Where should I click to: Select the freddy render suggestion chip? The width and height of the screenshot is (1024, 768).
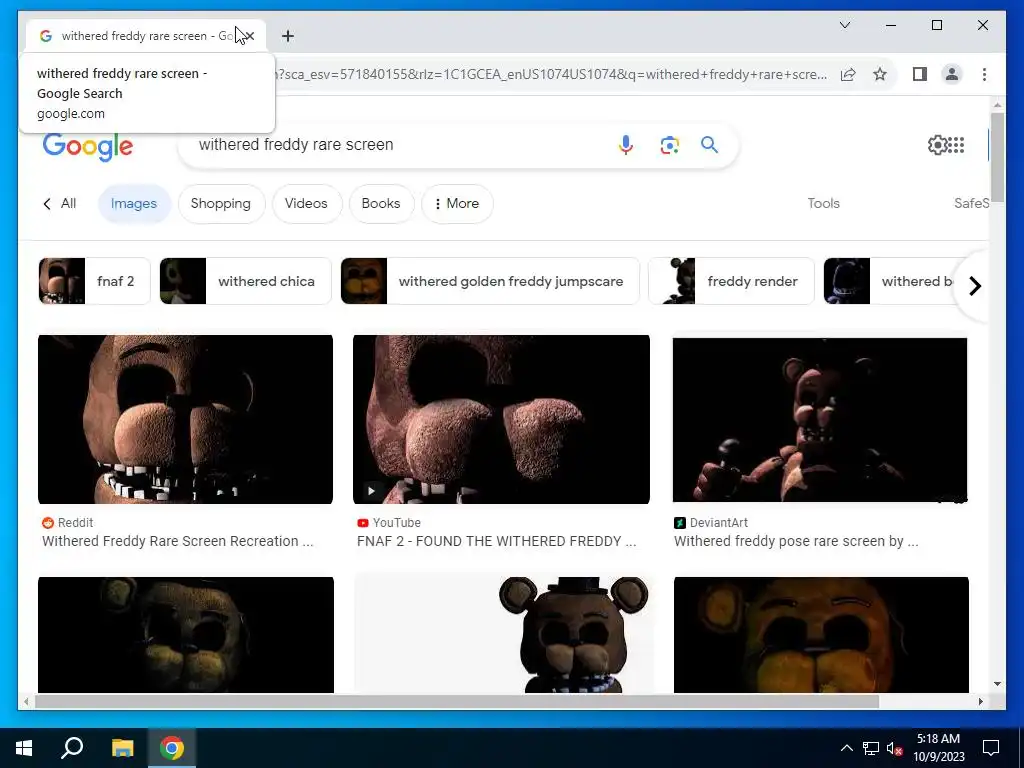[731, 281]
